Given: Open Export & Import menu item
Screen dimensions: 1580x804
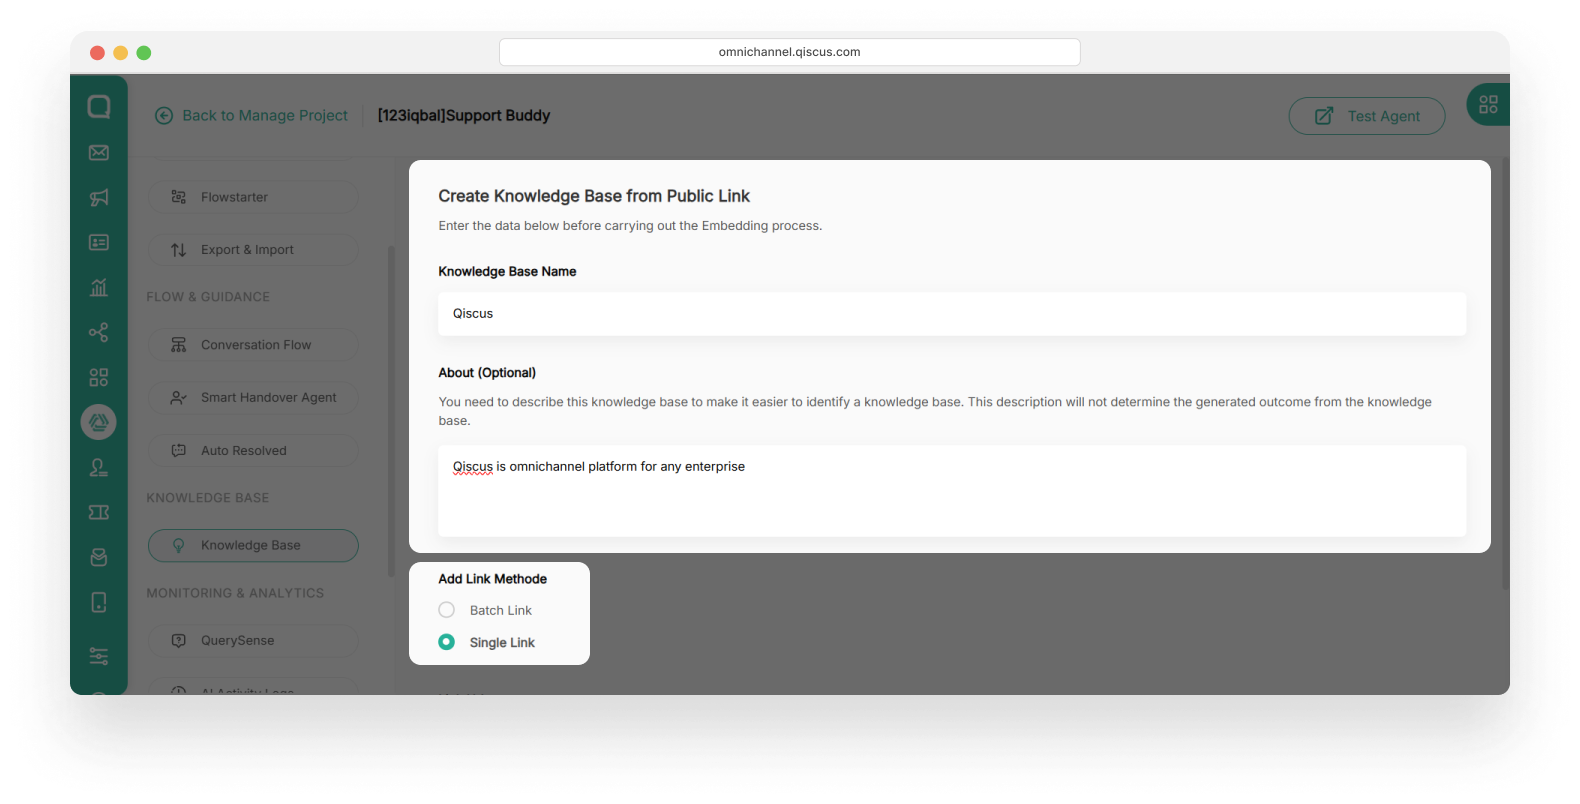Looking at the screenshot, I should pyautogui.click(x=253, y=250).
